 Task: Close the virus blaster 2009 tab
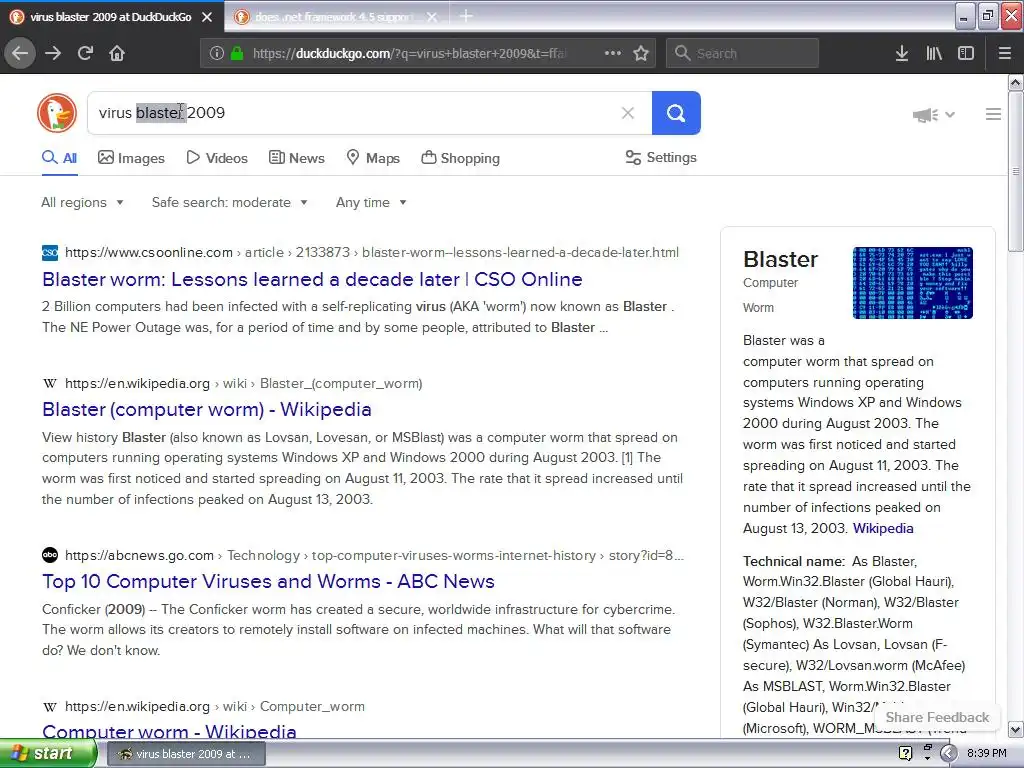click(207, 17)
